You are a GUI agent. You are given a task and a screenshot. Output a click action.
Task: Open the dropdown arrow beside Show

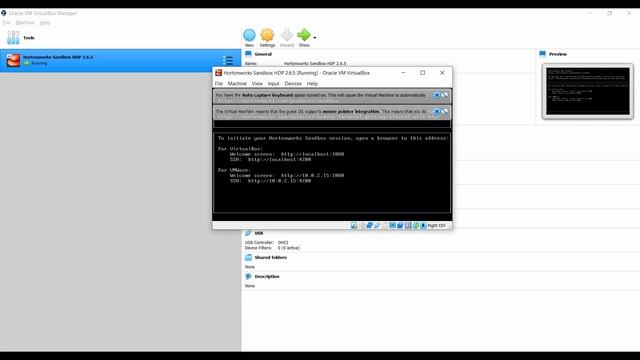(x=315, y=38)
